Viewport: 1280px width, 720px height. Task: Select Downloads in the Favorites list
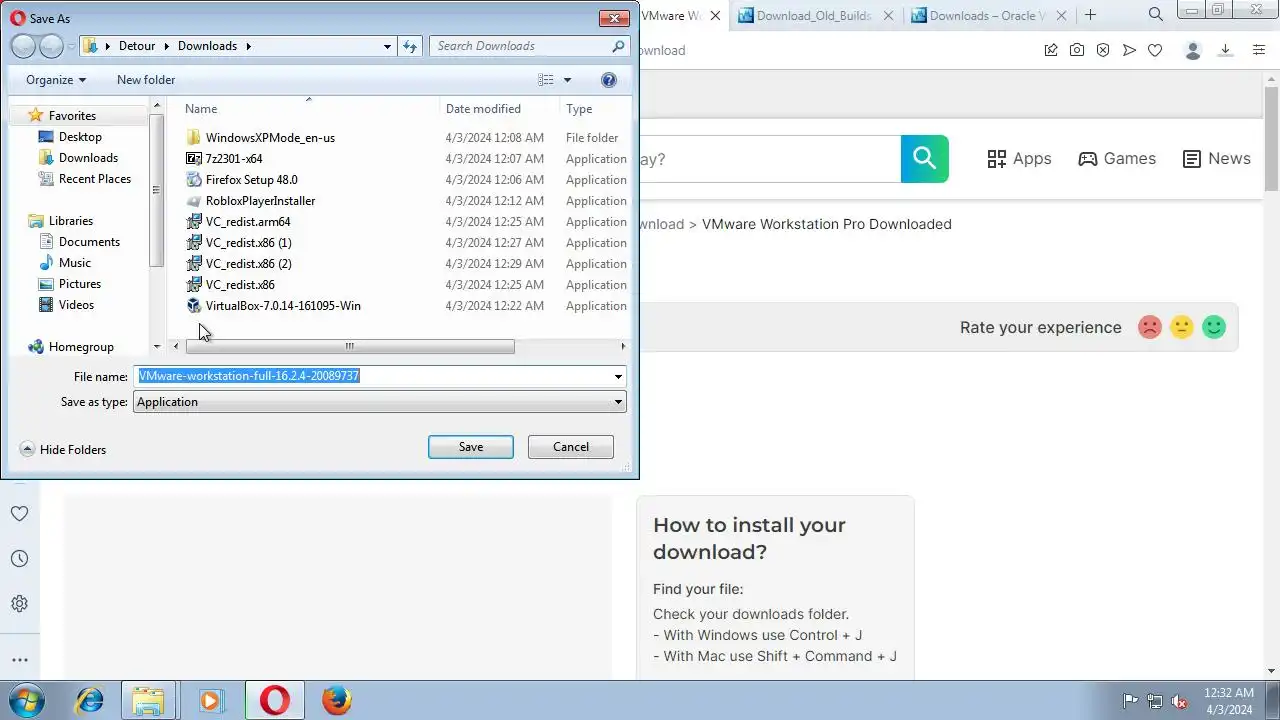click(x=88, y=158)
